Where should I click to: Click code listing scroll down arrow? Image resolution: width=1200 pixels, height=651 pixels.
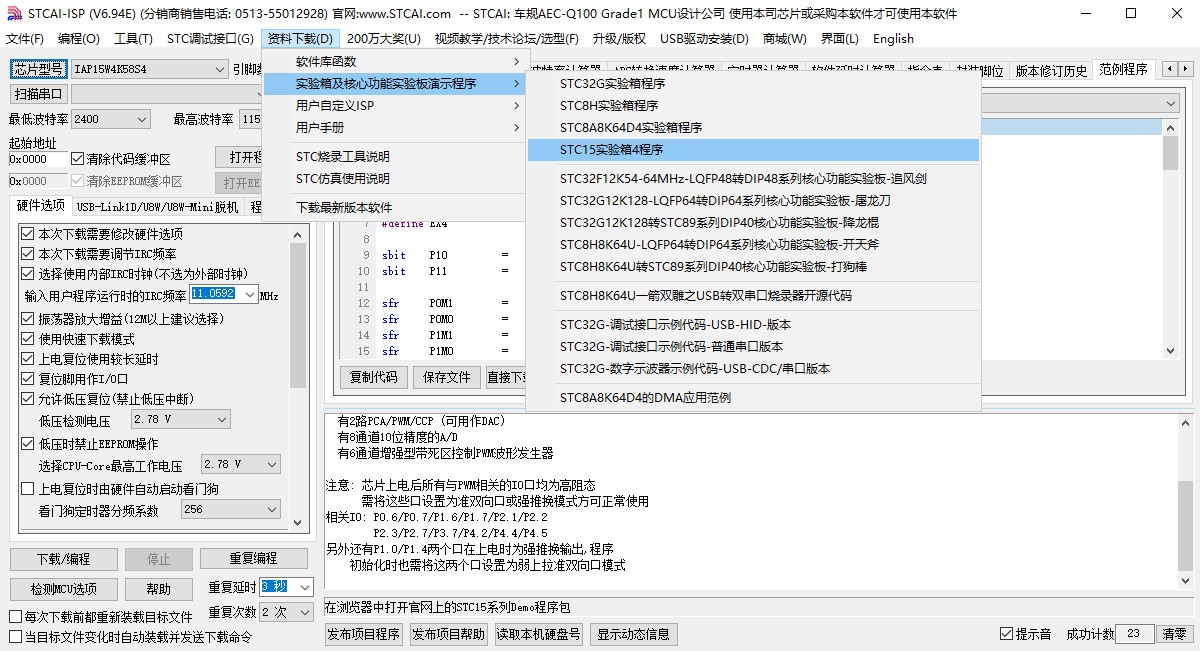pyautogui.click(x=1171, y=350)
